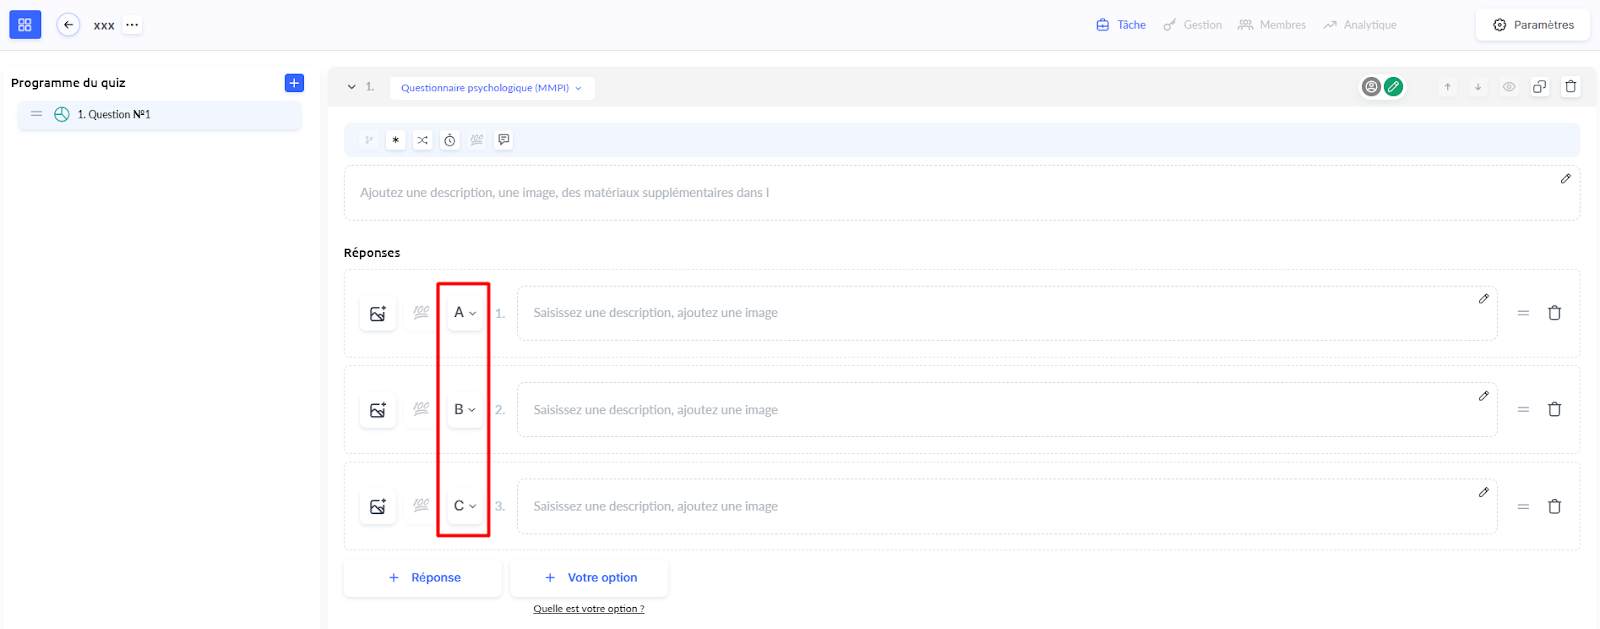1600x629 pixels.
Task: Duplicate question 1 using copy icon
Action: coord(1540,87)
